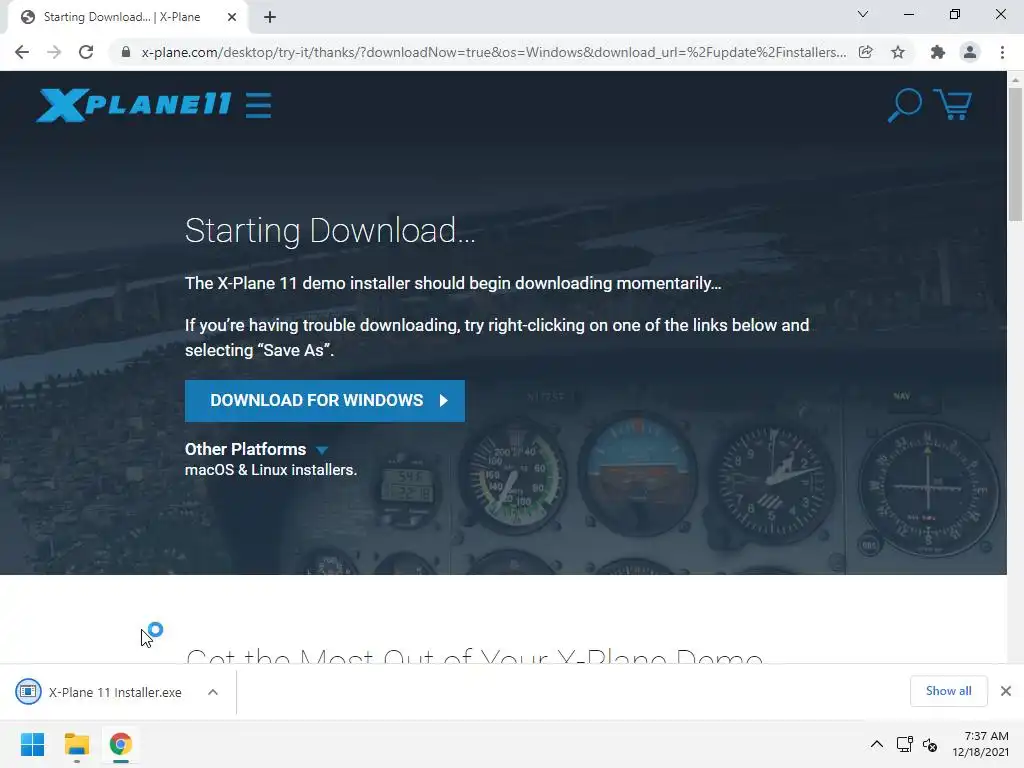Close the Starting Download tab
This screenshot has width=1024, height=768.
tap(232, 17)
